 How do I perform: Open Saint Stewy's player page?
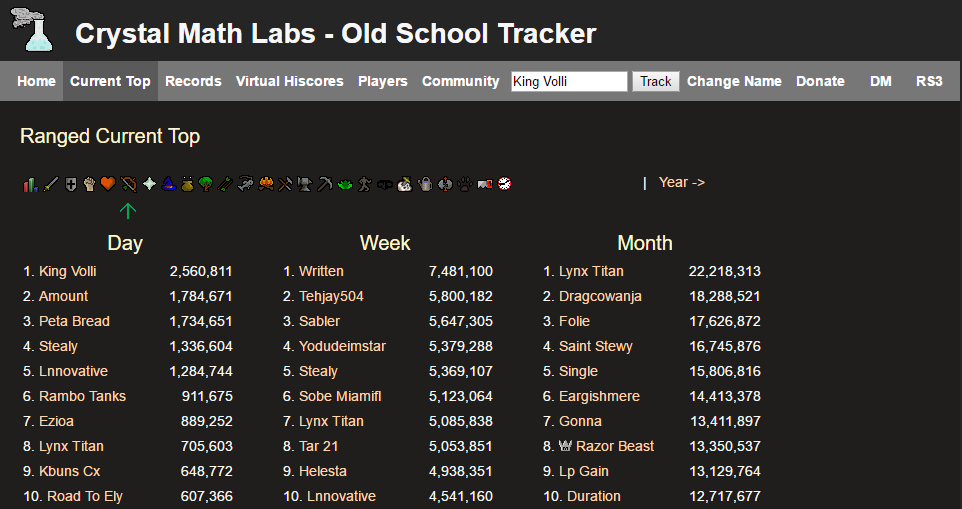596,346
